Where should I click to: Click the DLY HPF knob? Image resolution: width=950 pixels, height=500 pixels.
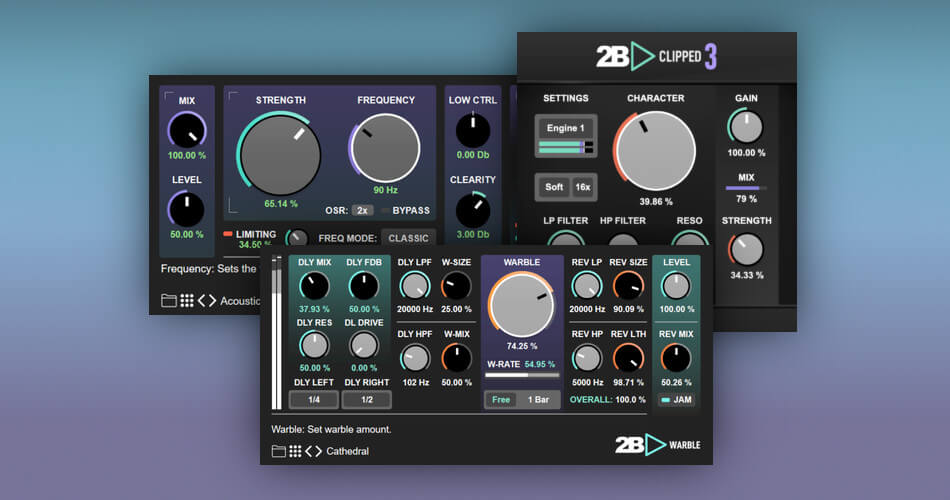click(415, 358)
